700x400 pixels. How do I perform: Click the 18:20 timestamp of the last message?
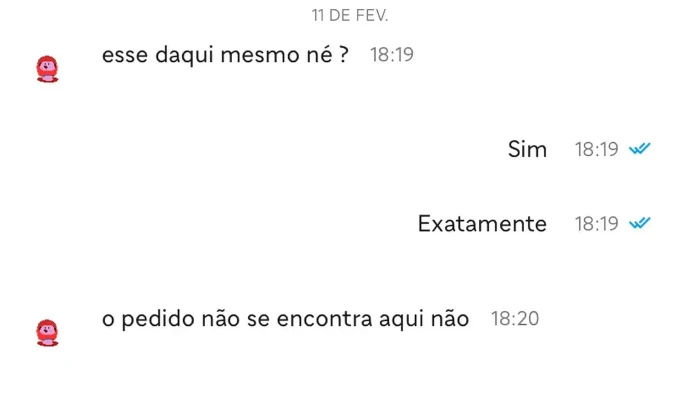(515, 319)
